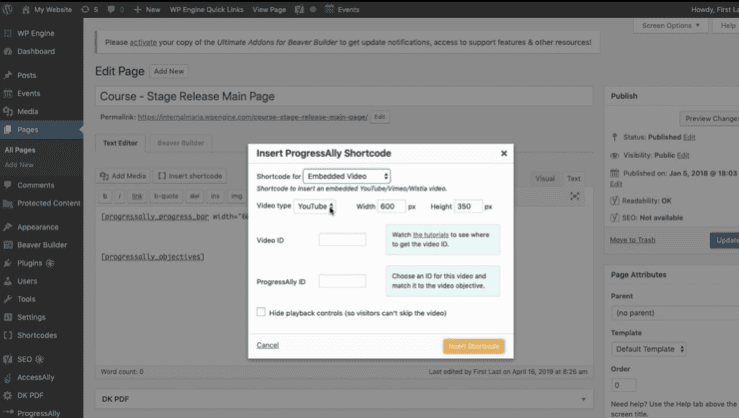Click View Page in admin bar

(x=269, y=9)
